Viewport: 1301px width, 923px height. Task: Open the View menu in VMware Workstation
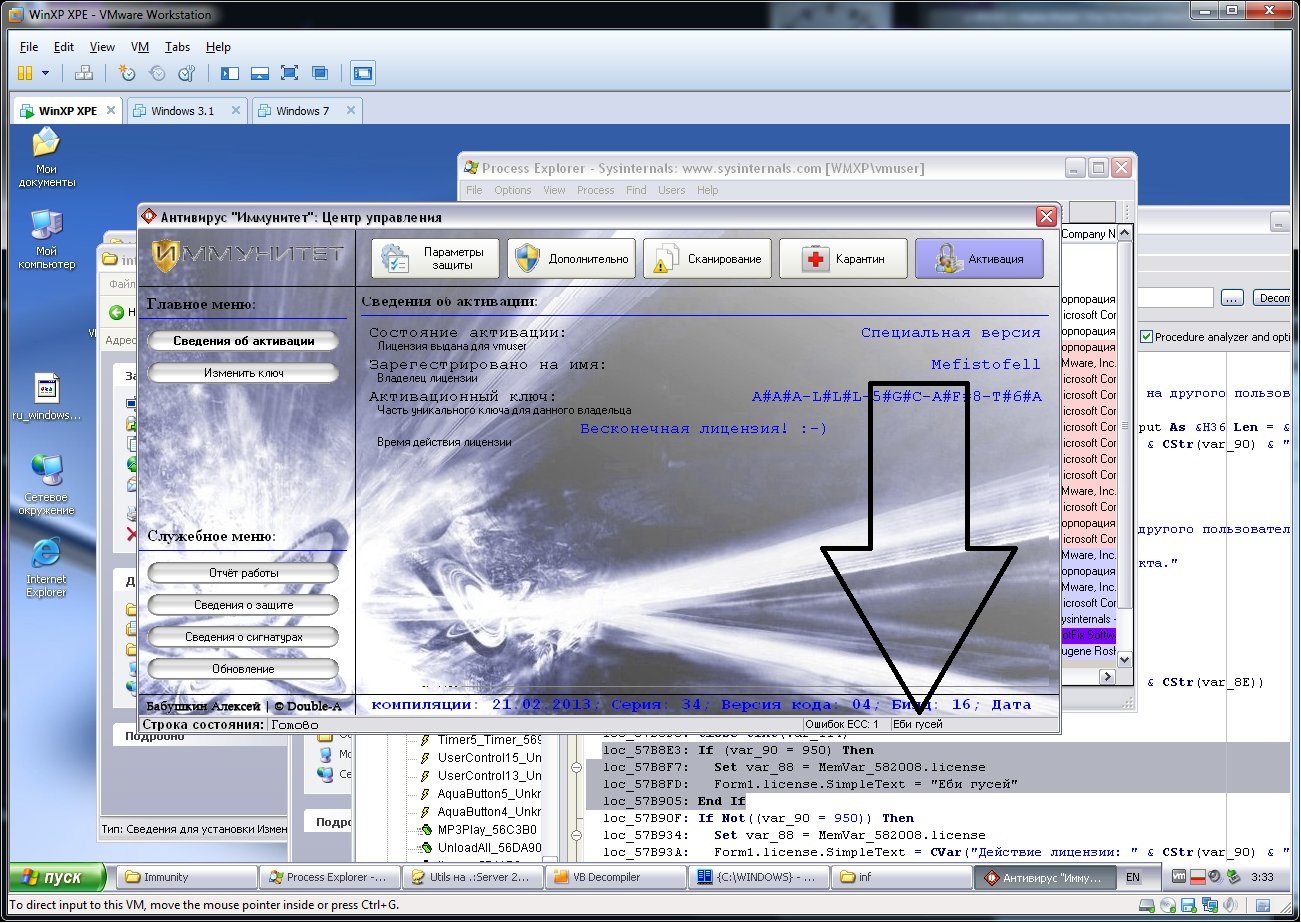click(102, 47)
